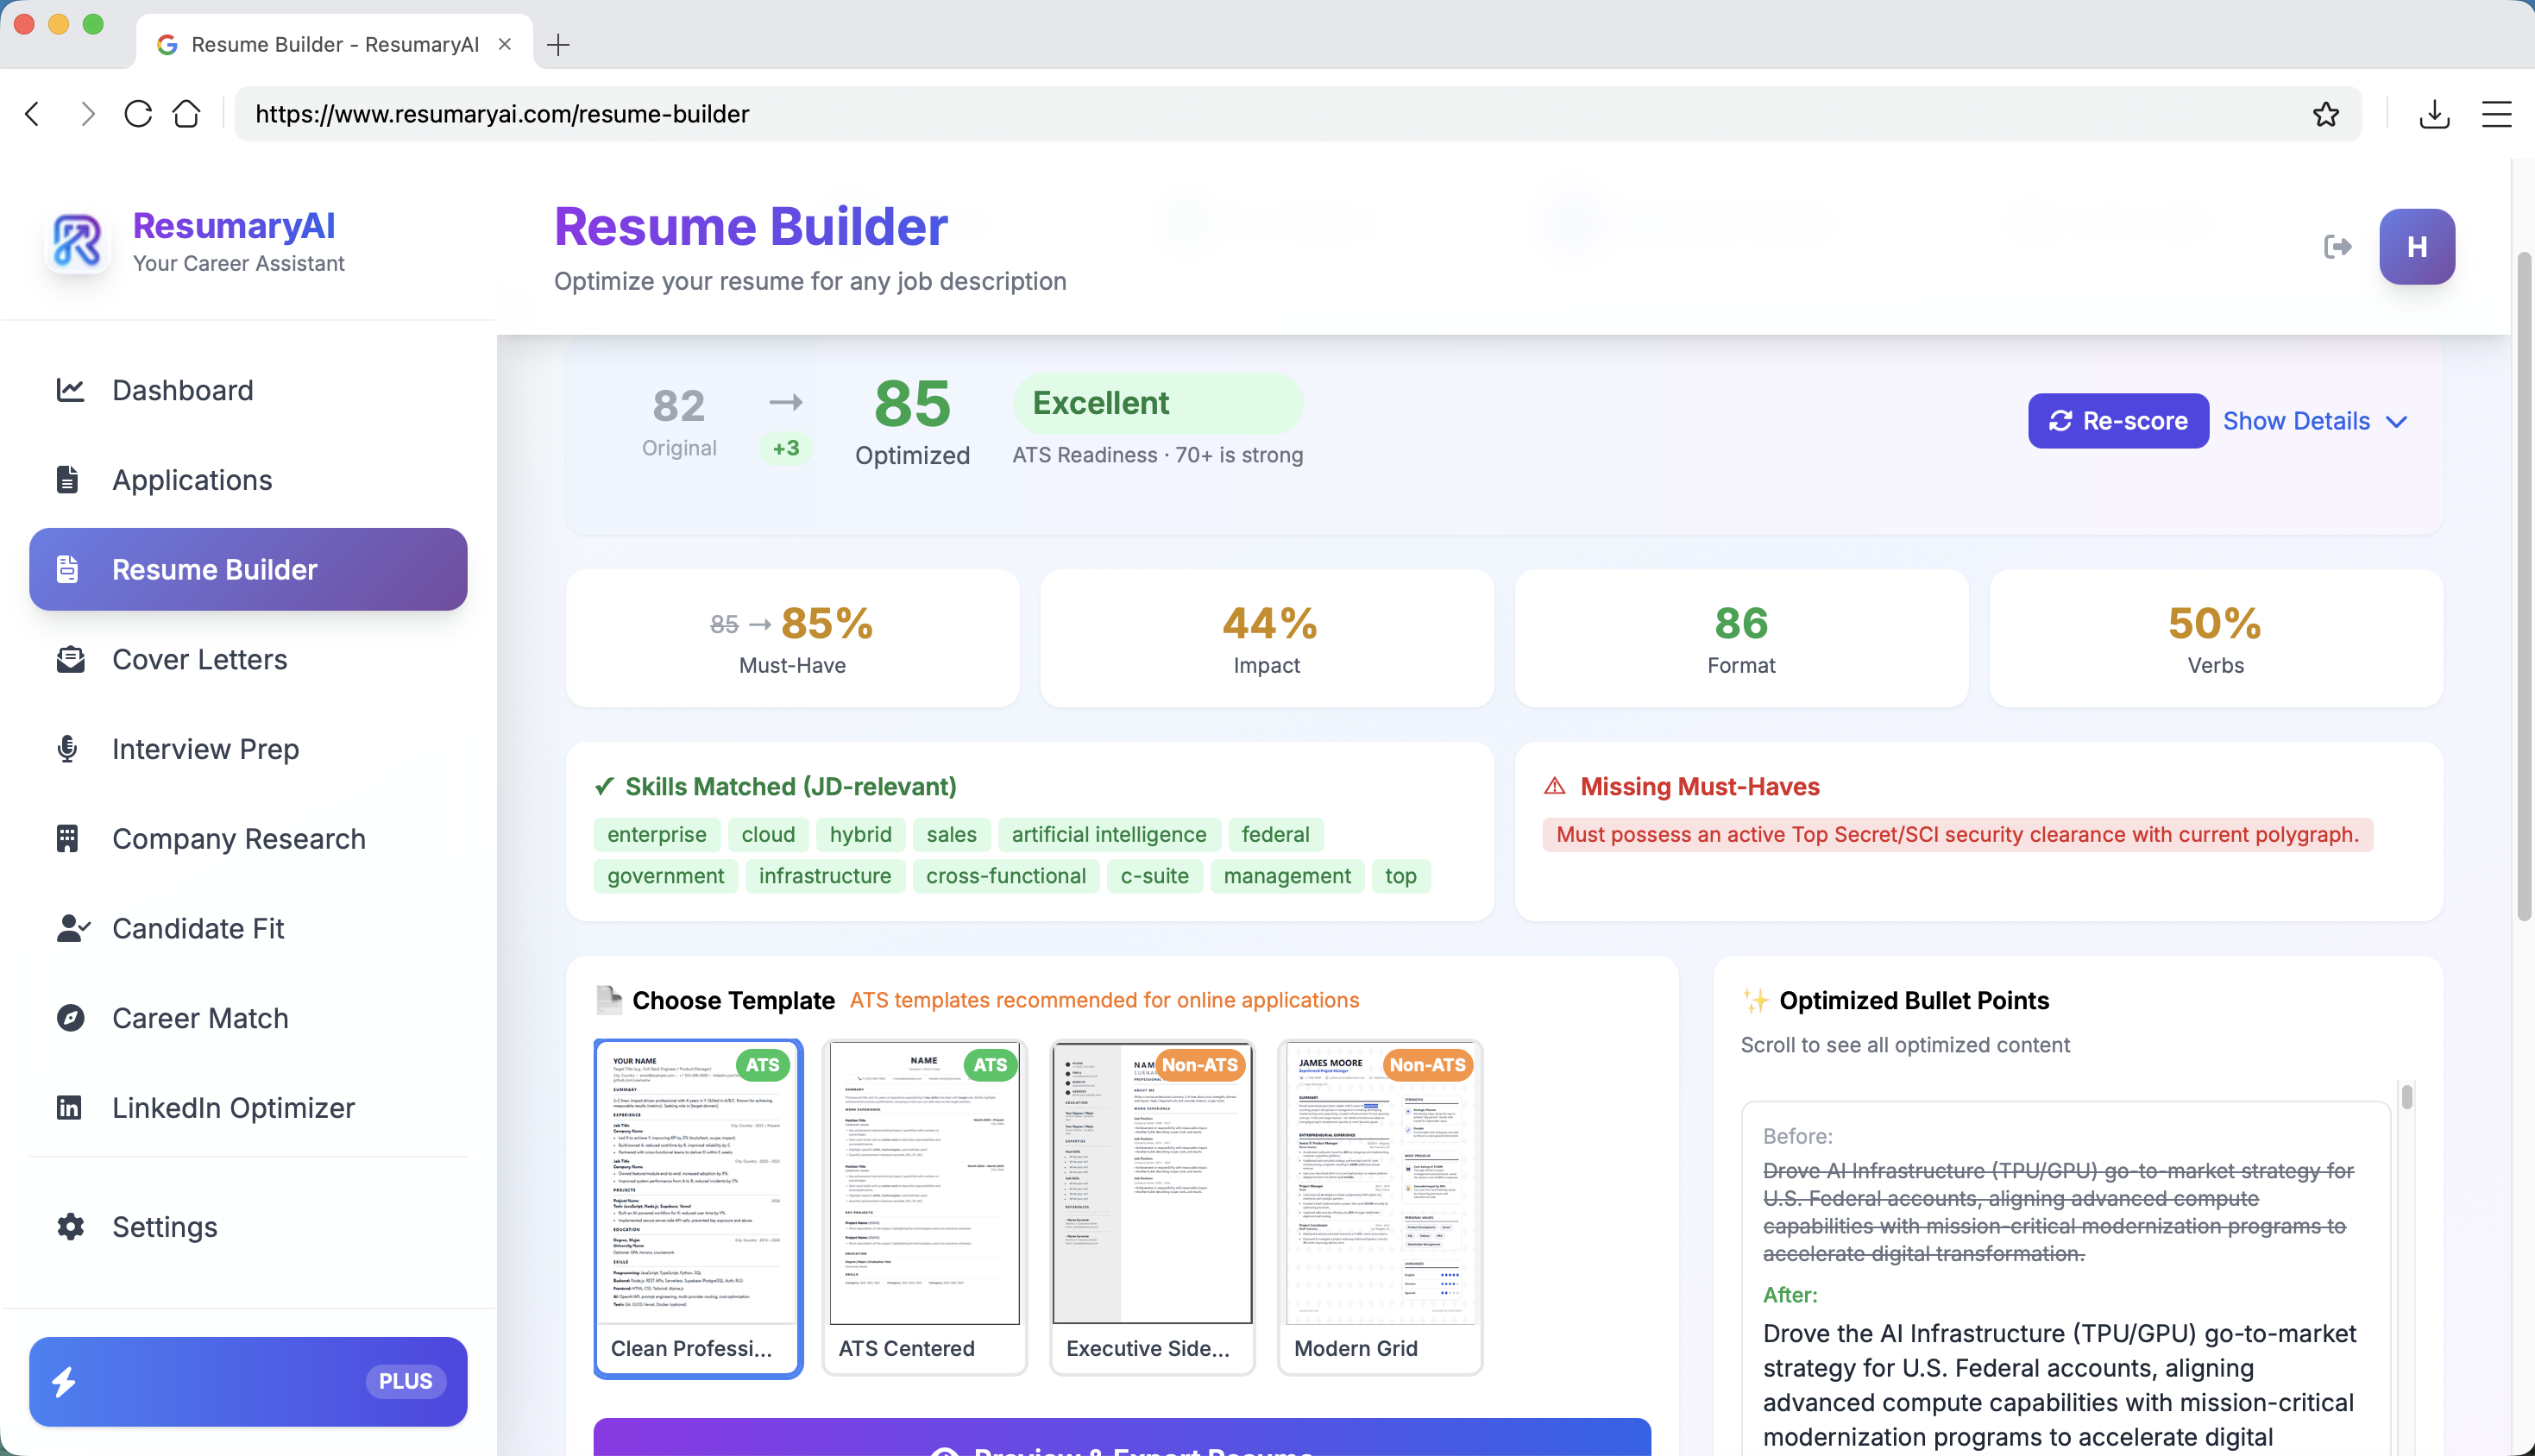This screenshot has width=2535, height=1456.
Task: Click the LinkedIn Optimizer icon
Action: (69, 1108)
